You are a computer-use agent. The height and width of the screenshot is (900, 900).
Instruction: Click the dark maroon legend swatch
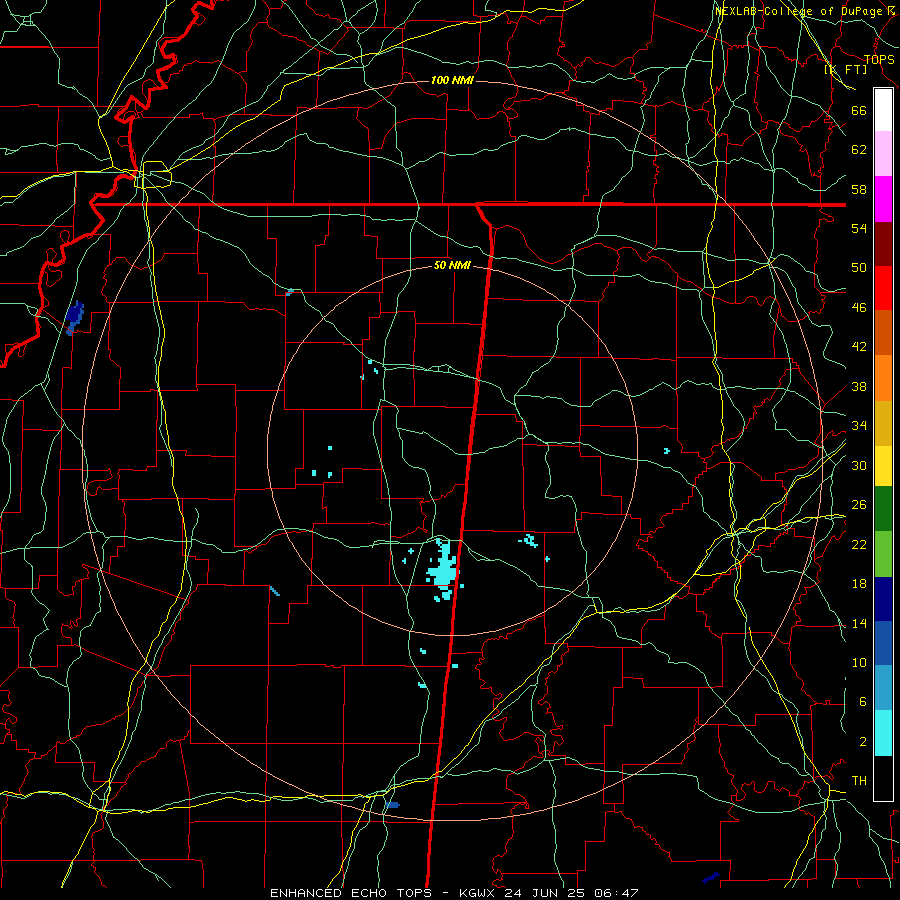[883, 243]
